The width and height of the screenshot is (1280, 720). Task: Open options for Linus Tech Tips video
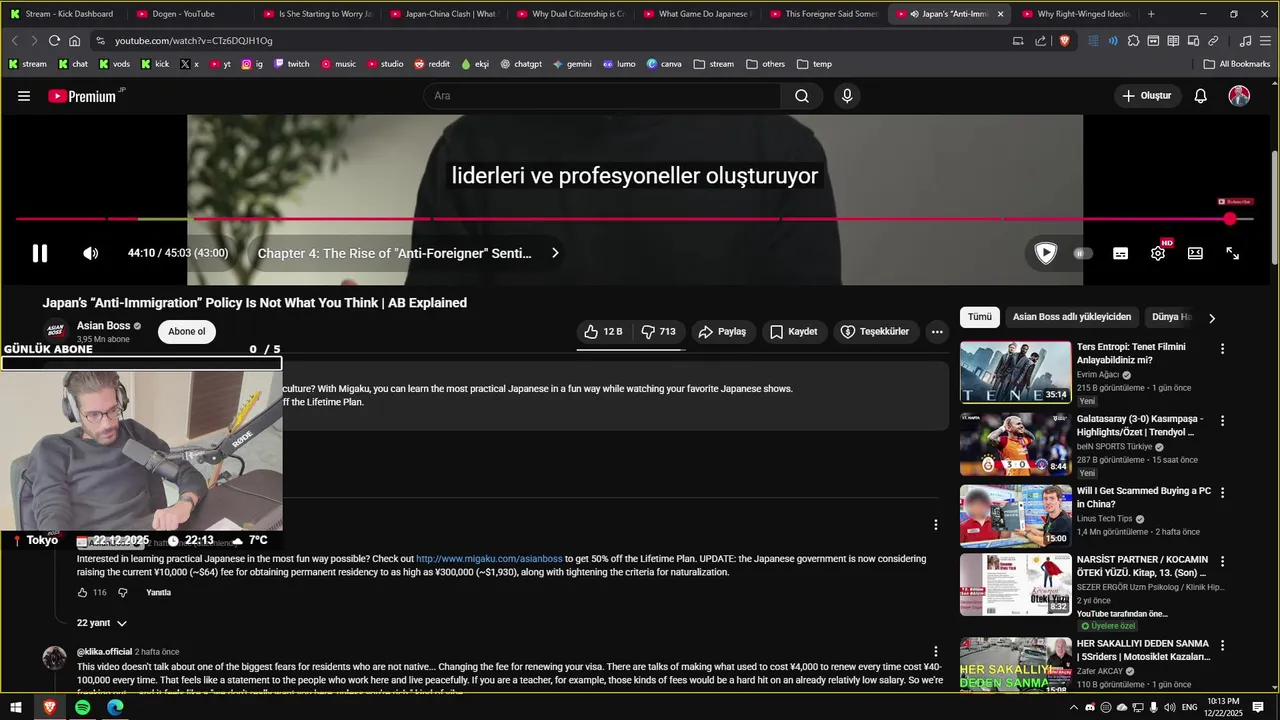point(1222,493)
